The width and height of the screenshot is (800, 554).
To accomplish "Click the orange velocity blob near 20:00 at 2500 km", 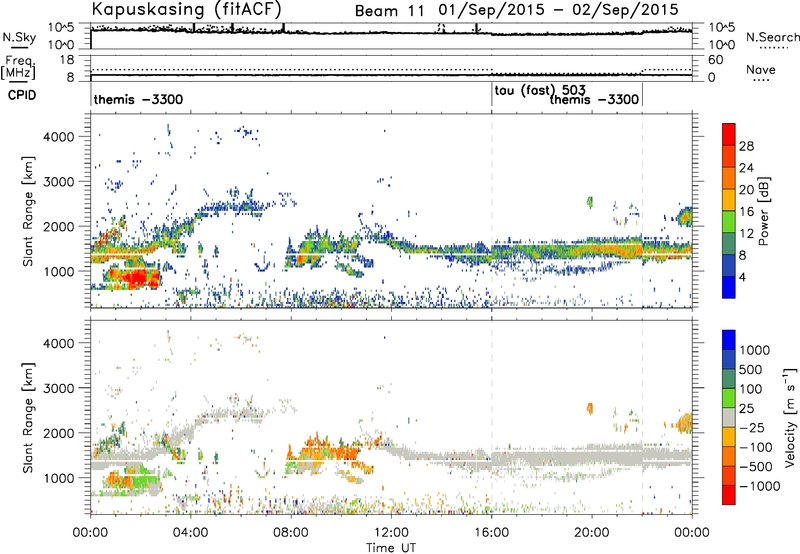I will 590,408.
